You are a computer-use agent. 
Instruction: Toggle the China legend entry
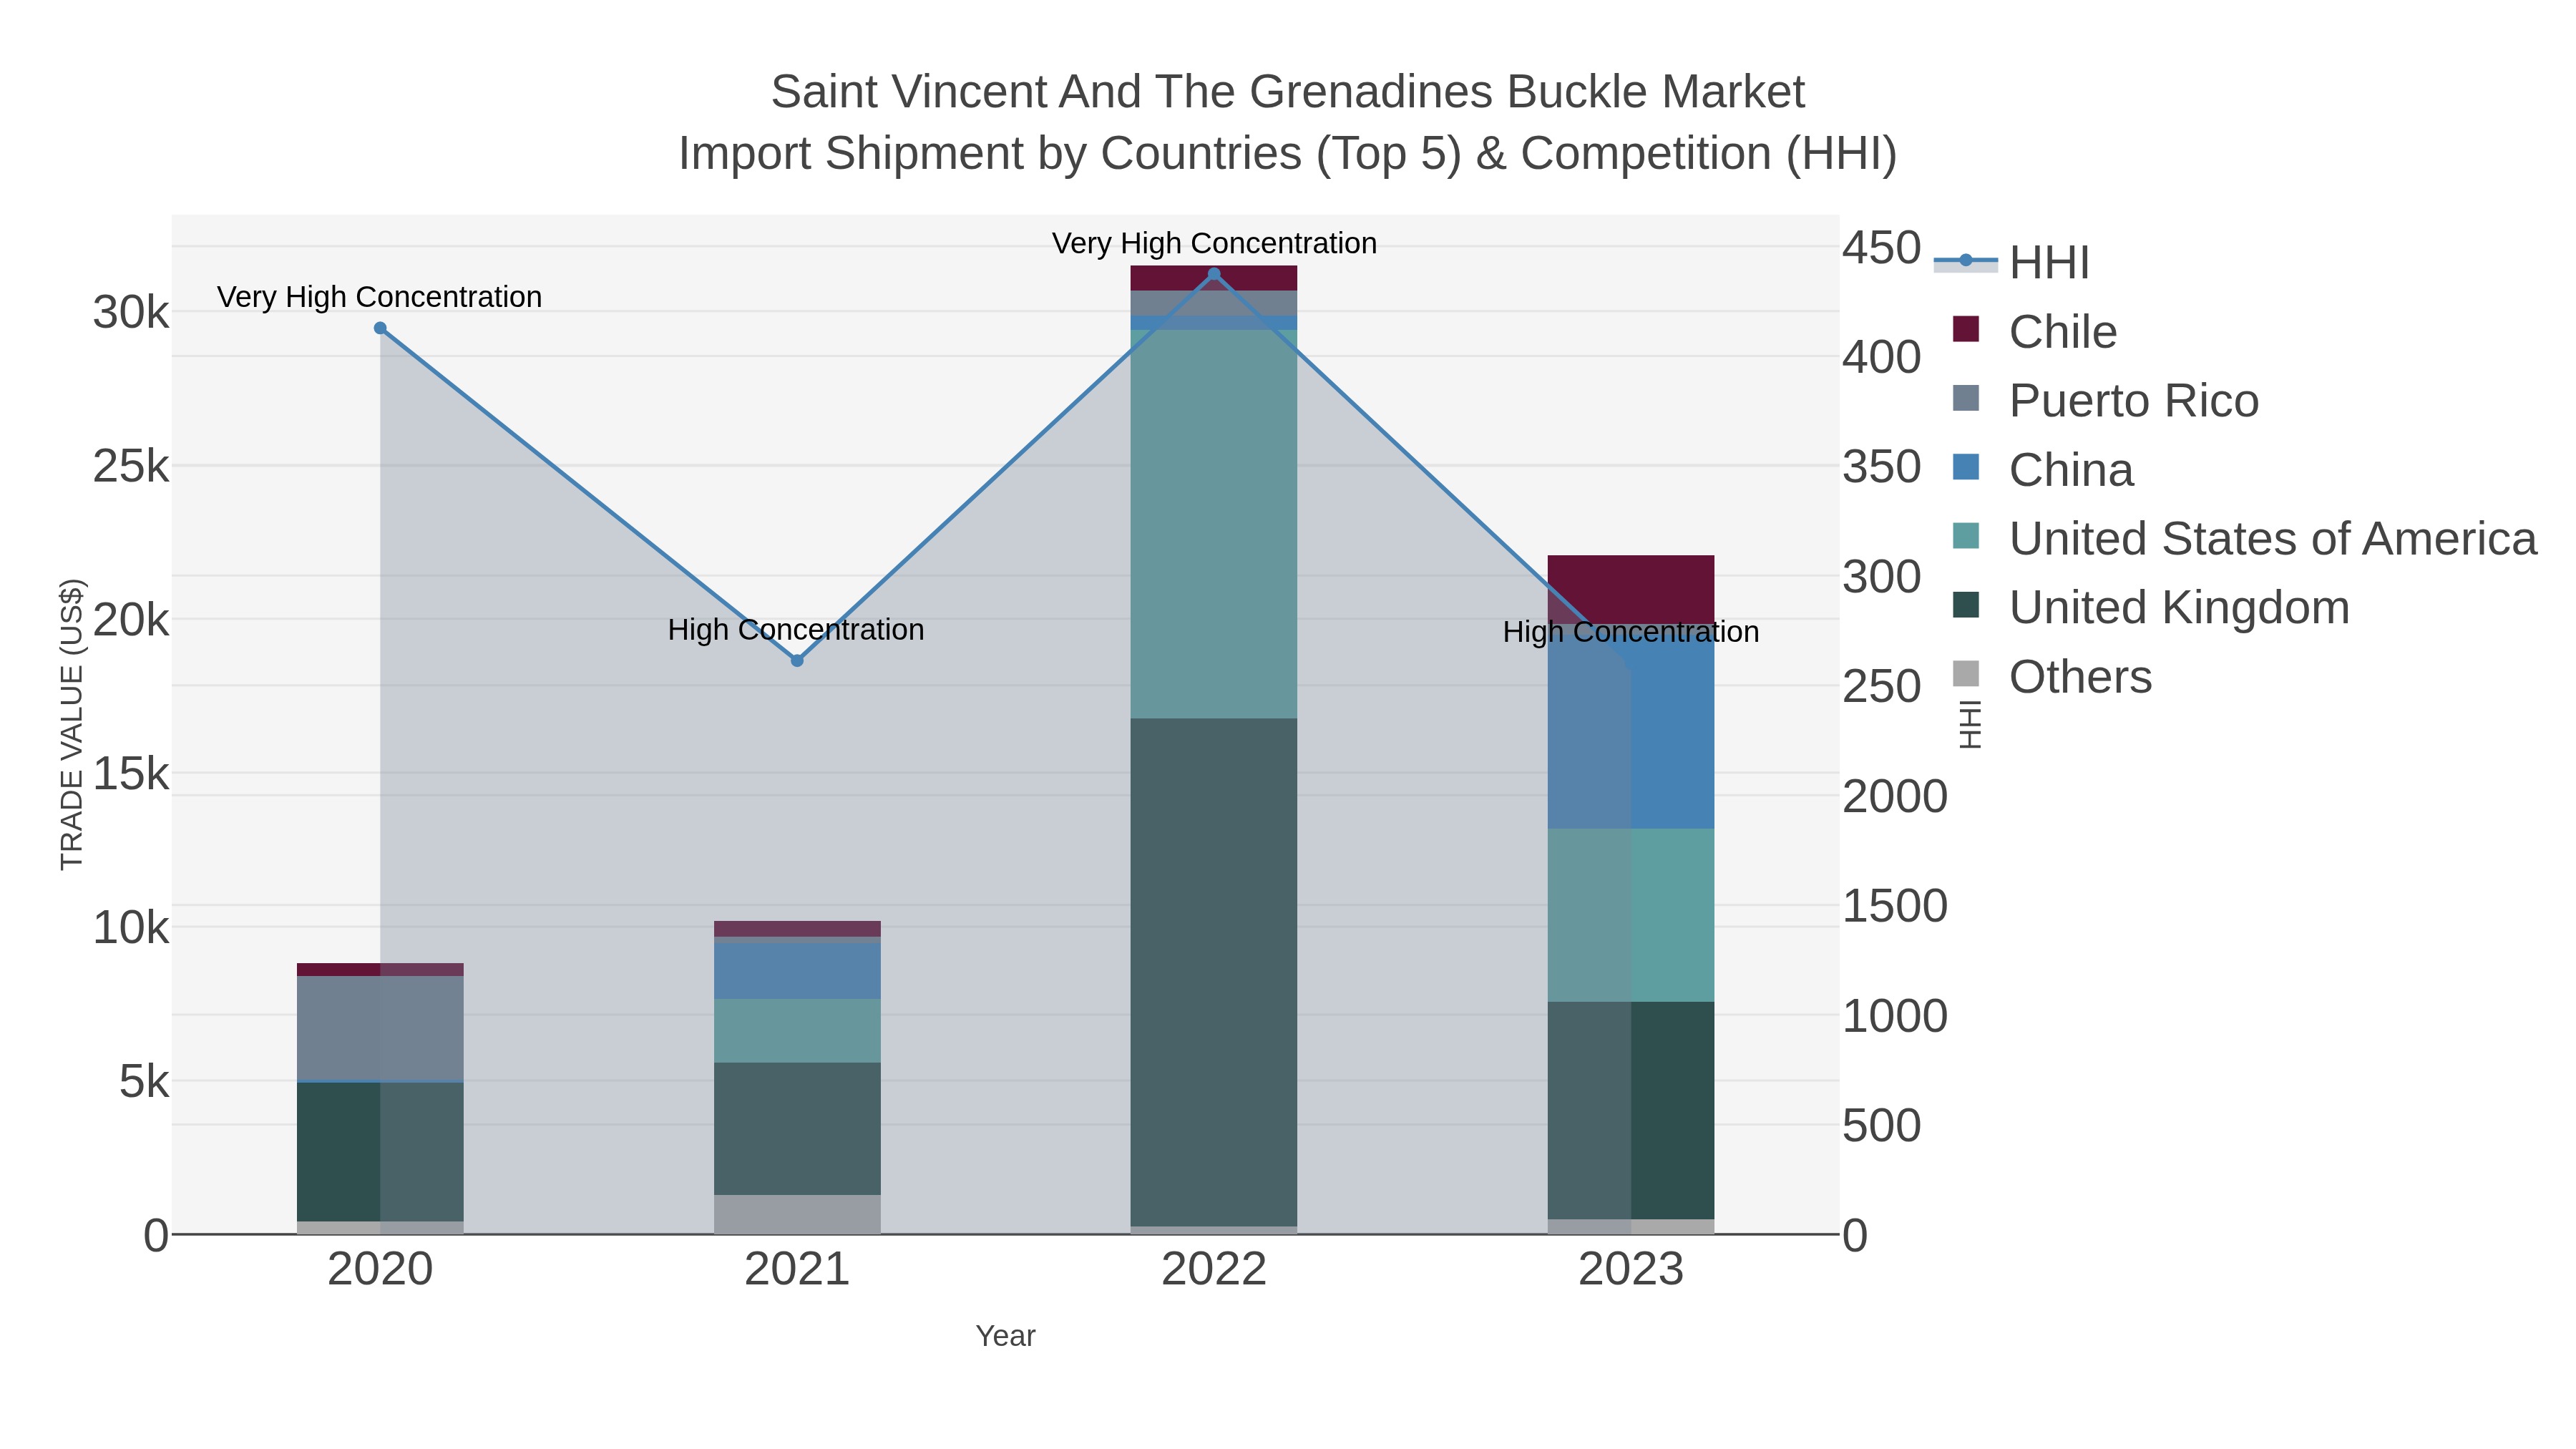2042,469
